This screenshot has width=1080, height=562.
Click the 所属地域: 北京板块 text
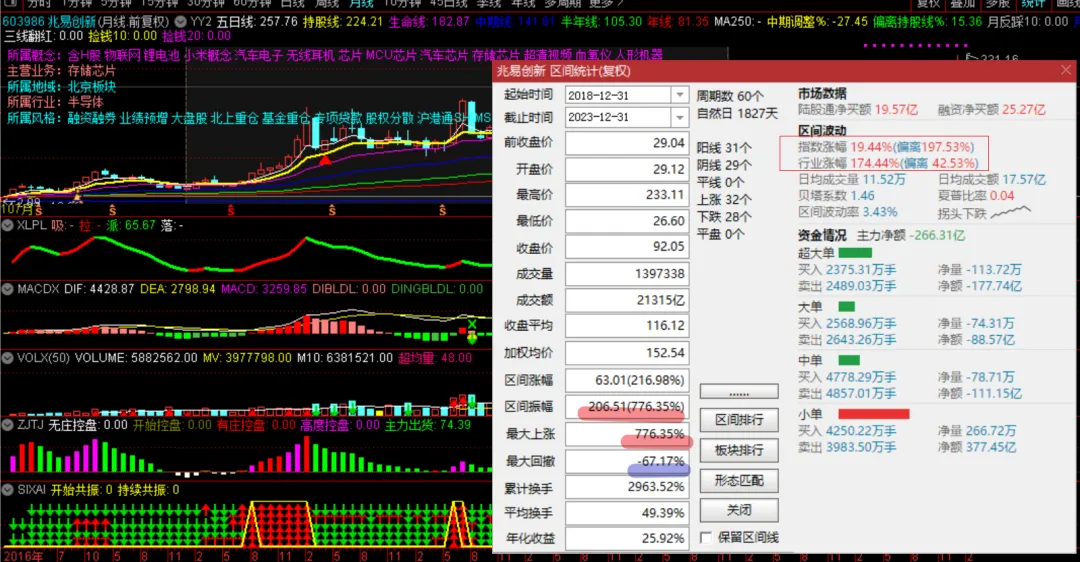61,87
